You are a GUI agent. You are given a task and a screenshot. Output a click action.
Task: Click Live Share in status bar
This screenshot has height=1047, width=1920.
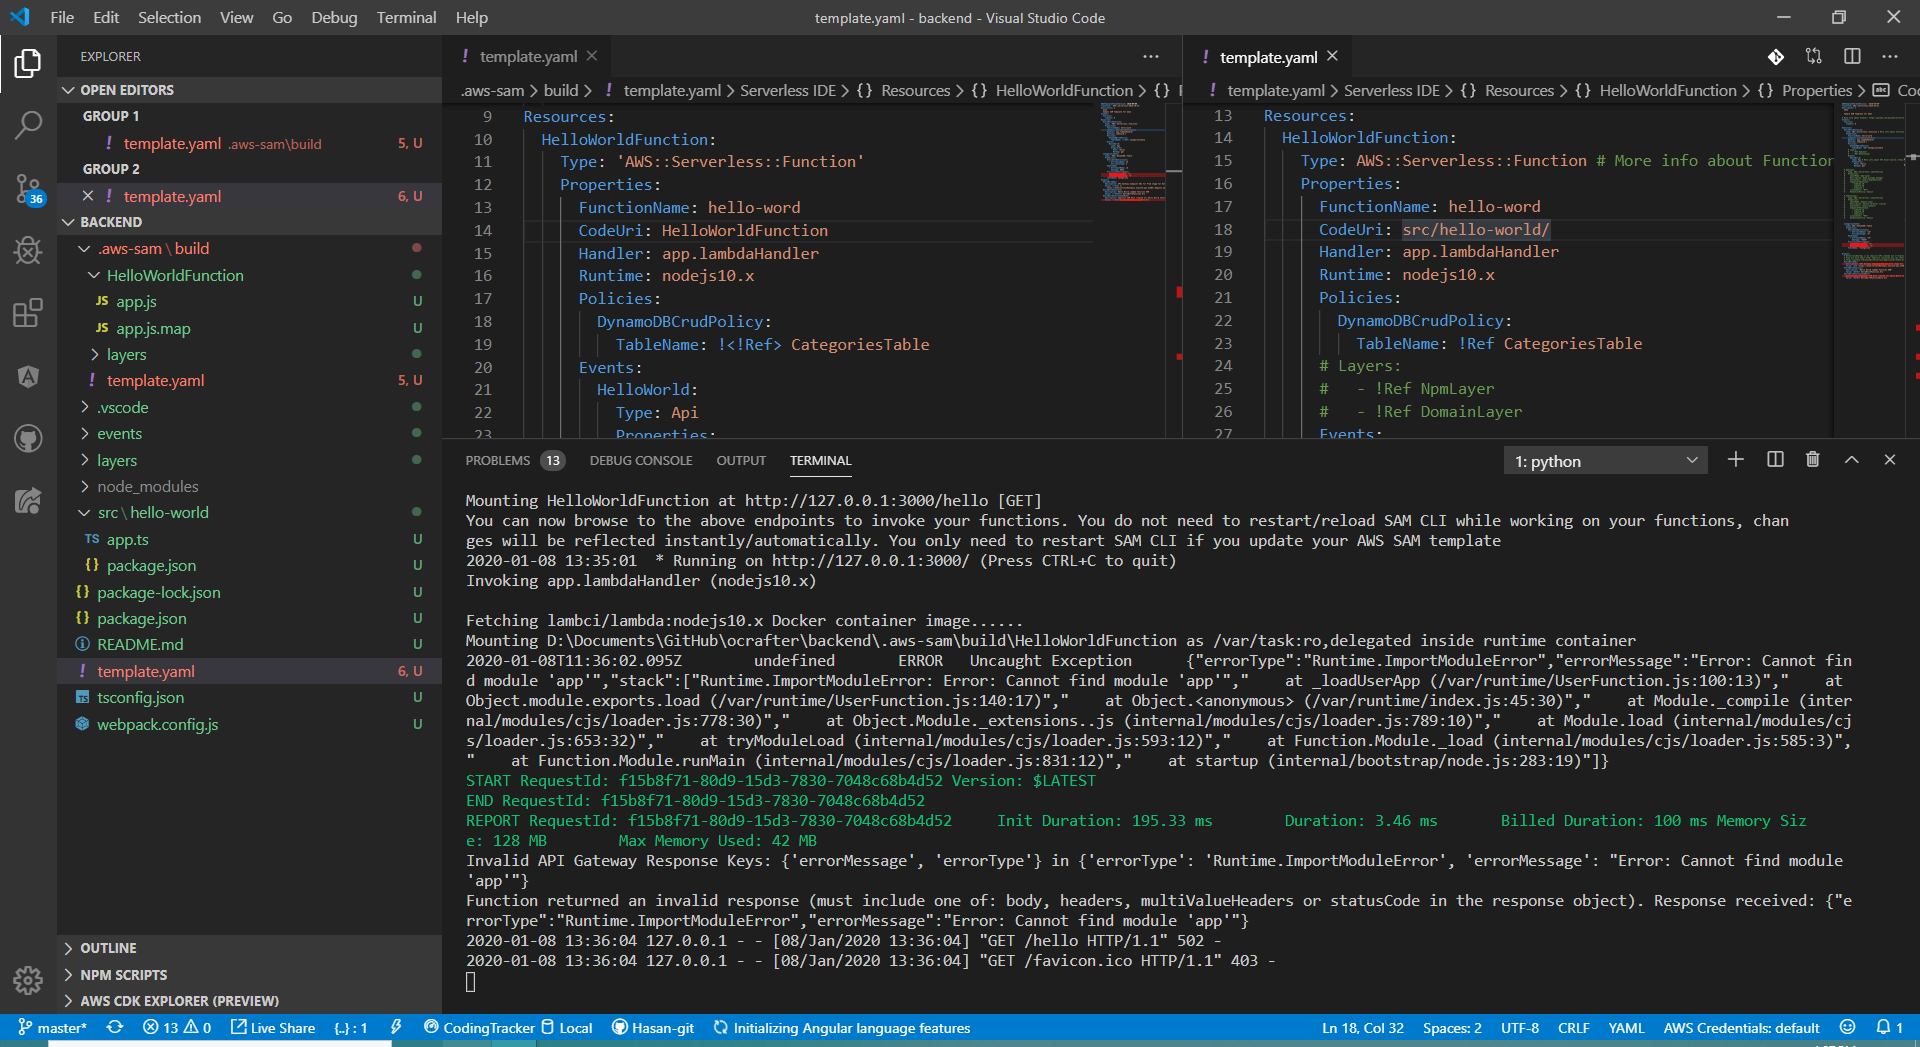point(273,1028)
